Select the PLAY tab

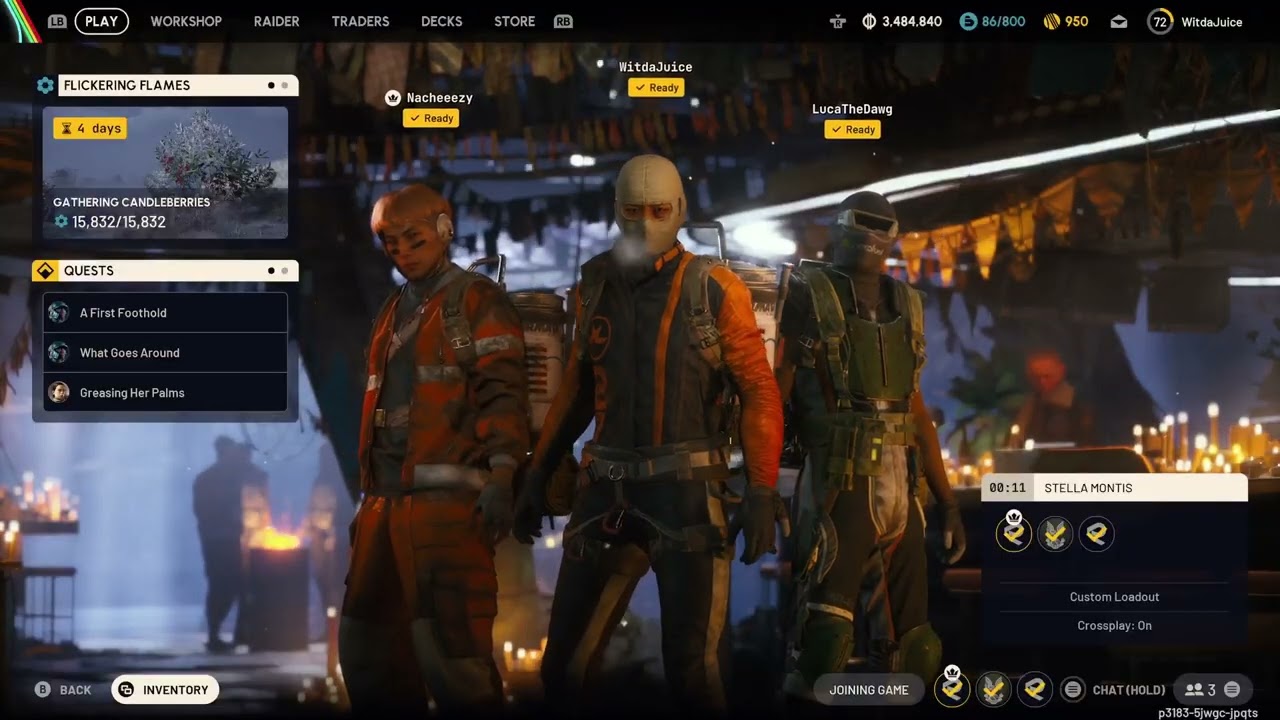101,21
